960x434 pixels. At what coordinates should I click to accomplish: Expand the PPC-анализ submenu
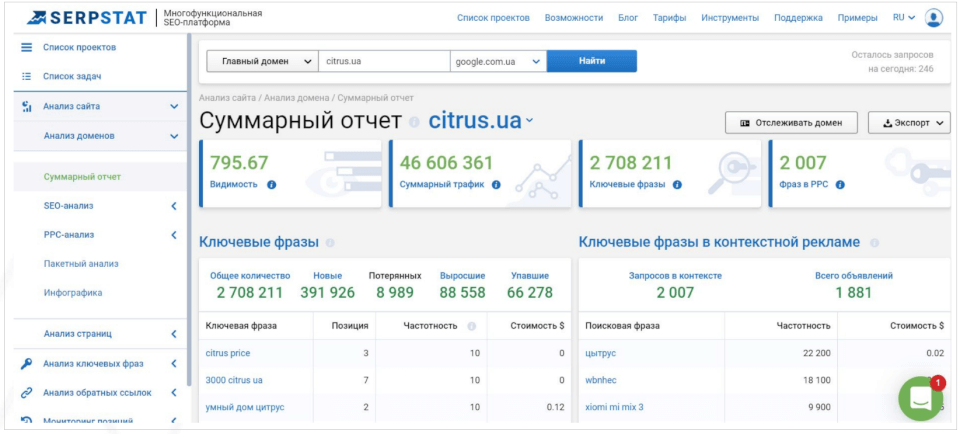click(x=174, y=235)
